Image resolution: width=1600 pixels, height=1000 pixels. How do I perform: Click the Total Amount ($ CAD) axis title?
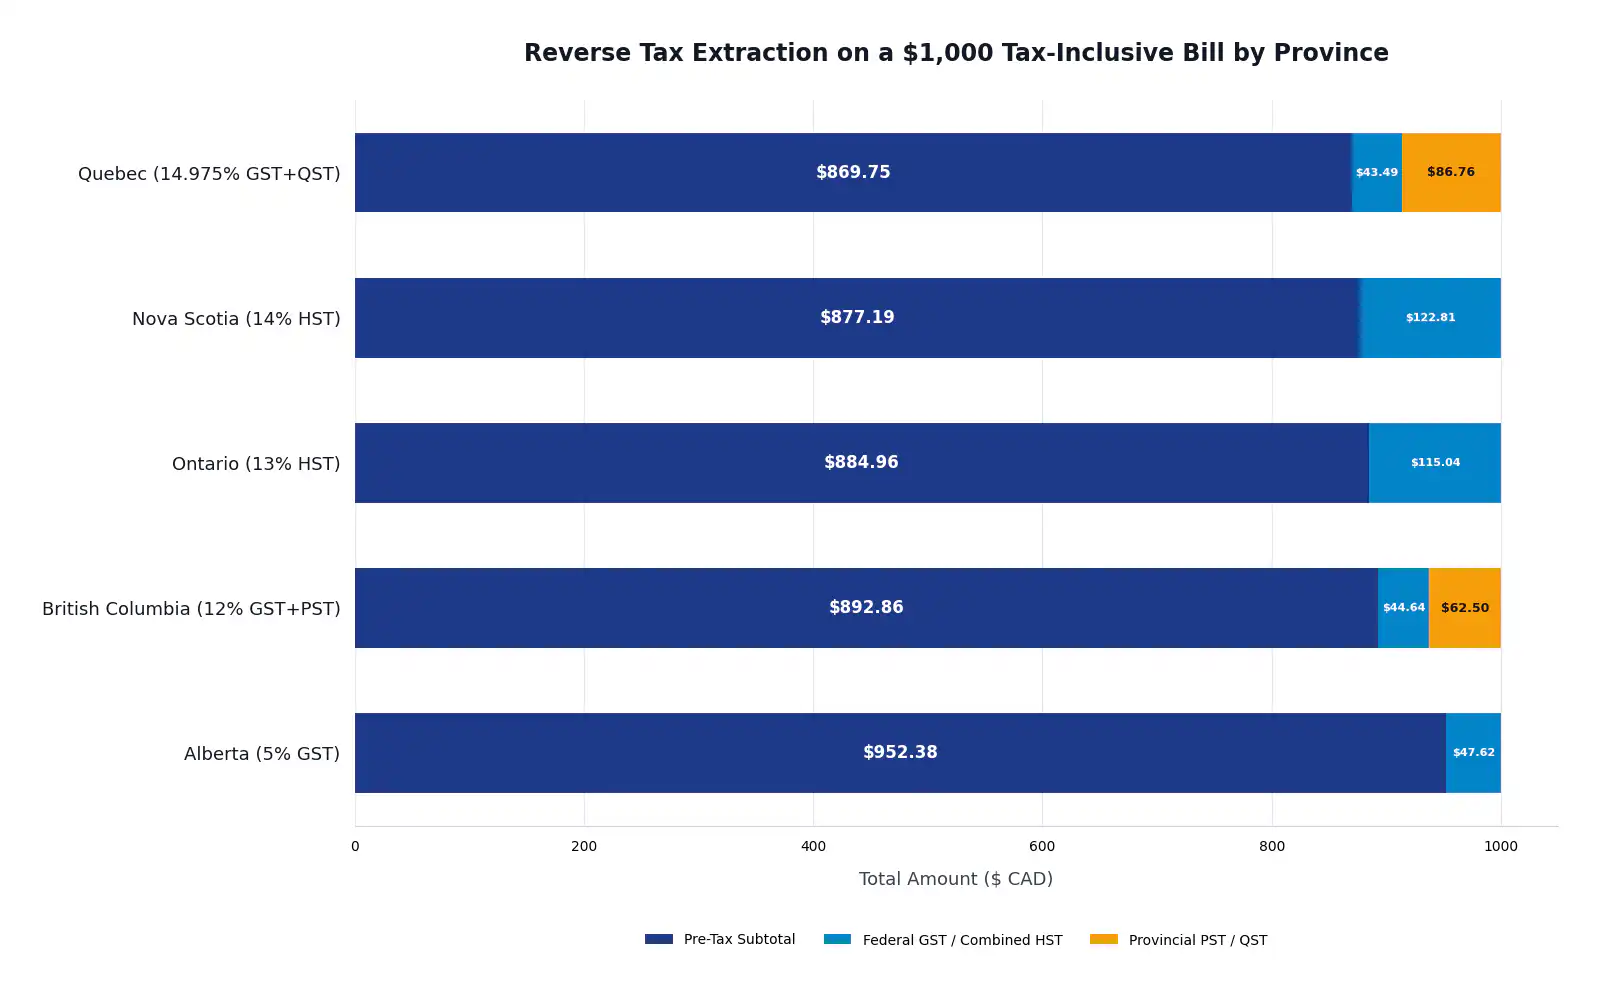[956, 879]
